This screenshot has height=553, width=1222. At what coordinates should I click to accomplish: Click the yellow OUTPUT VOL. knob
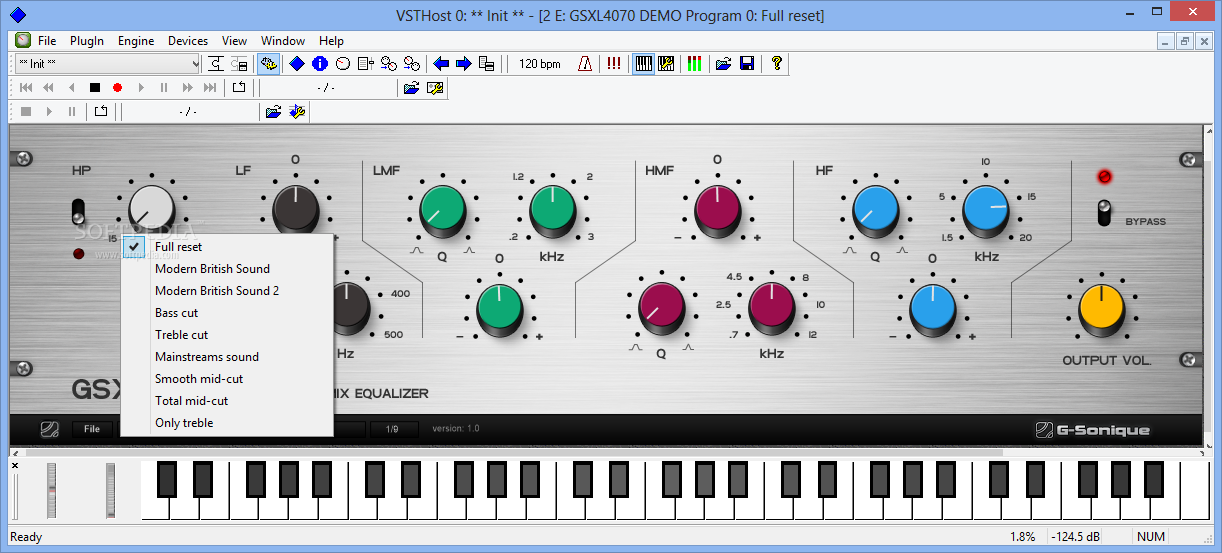click(1101, 309)
